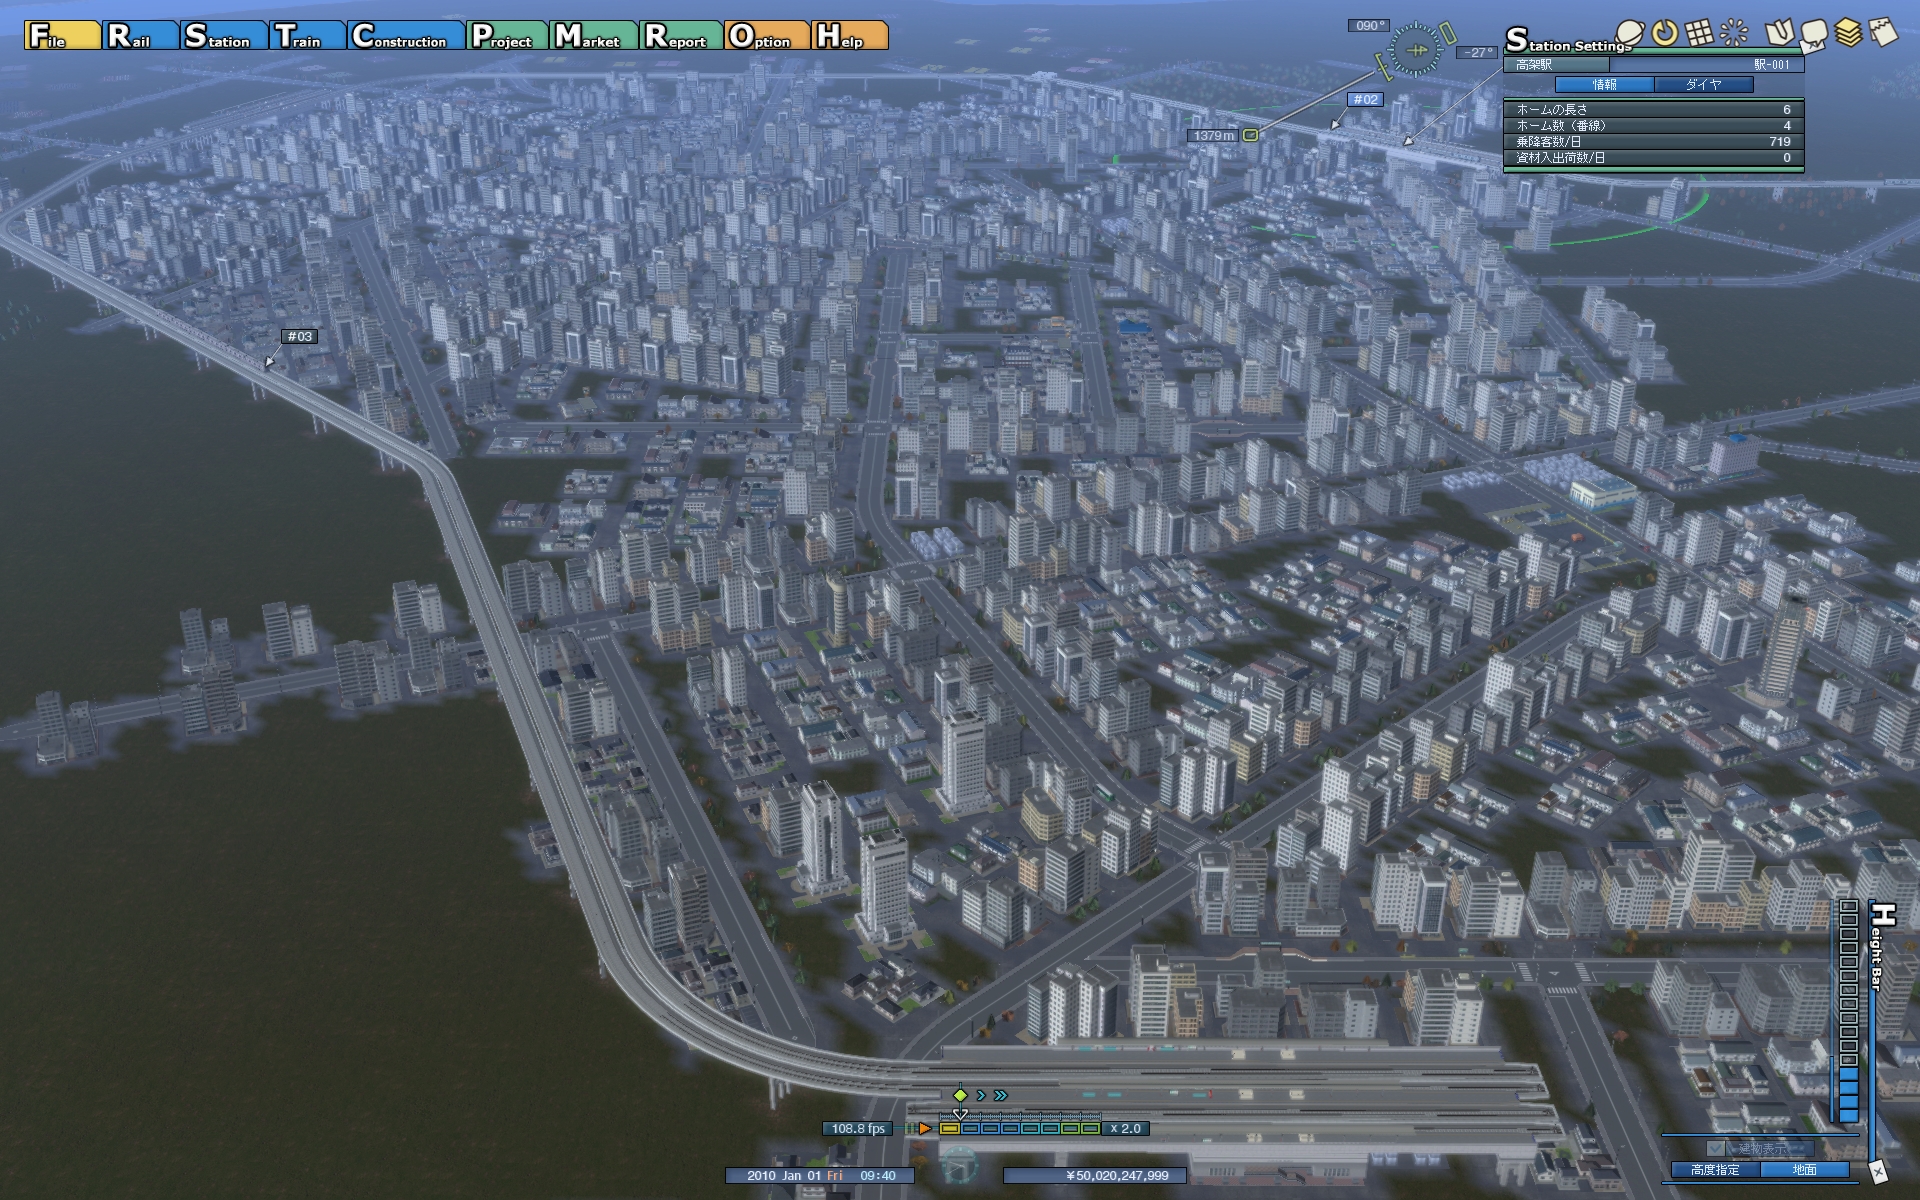Click the stacked layers icon
The image size is (1920, 1200).
point(1848,33)
